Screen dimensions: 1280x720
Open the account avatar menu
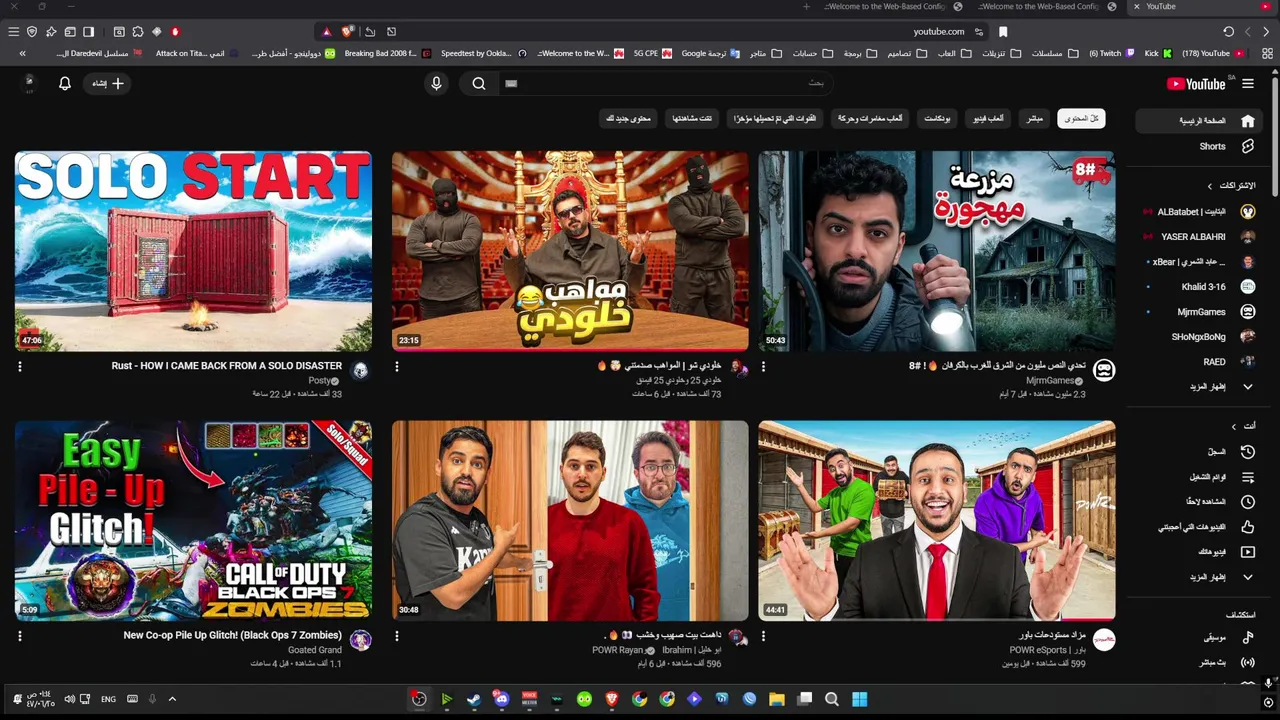click(x=29, y=83)
